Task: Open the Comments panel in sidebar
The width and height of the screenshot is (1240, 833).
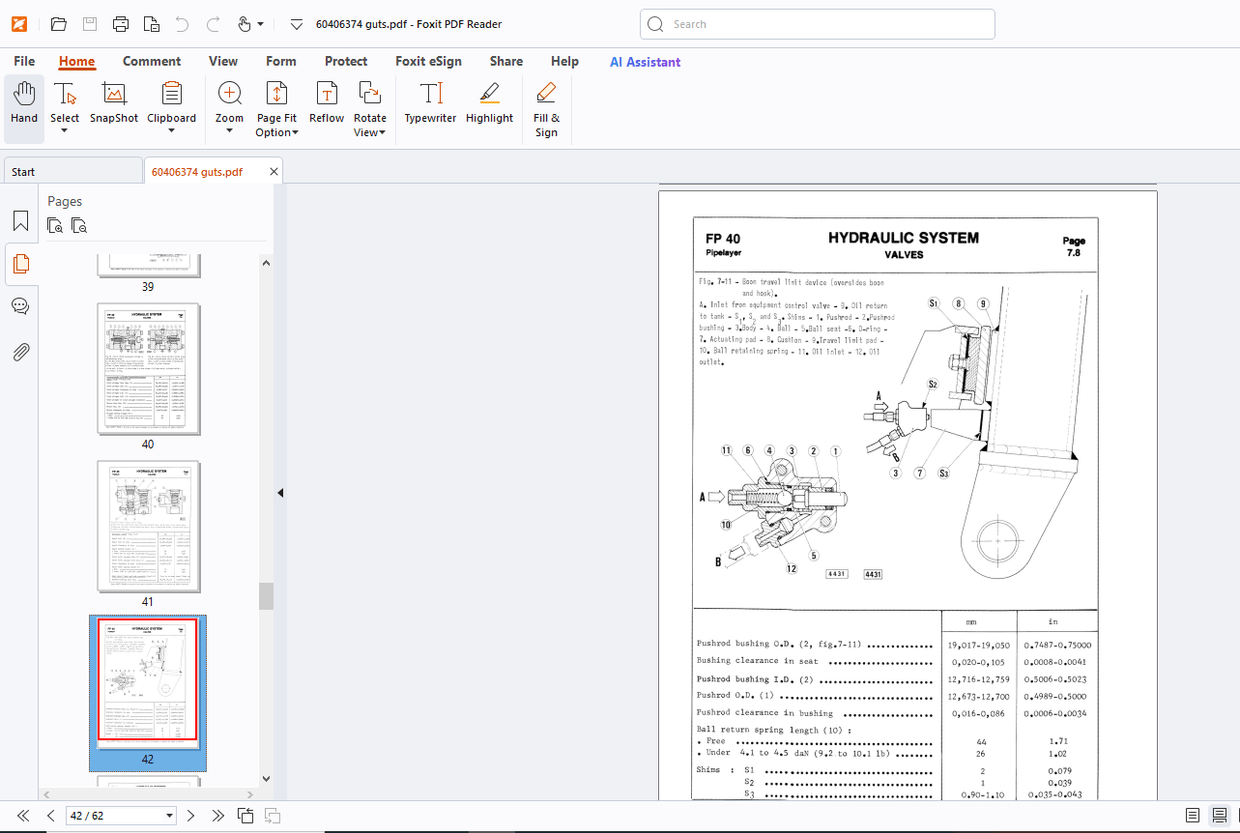Action: click(20, 307)
